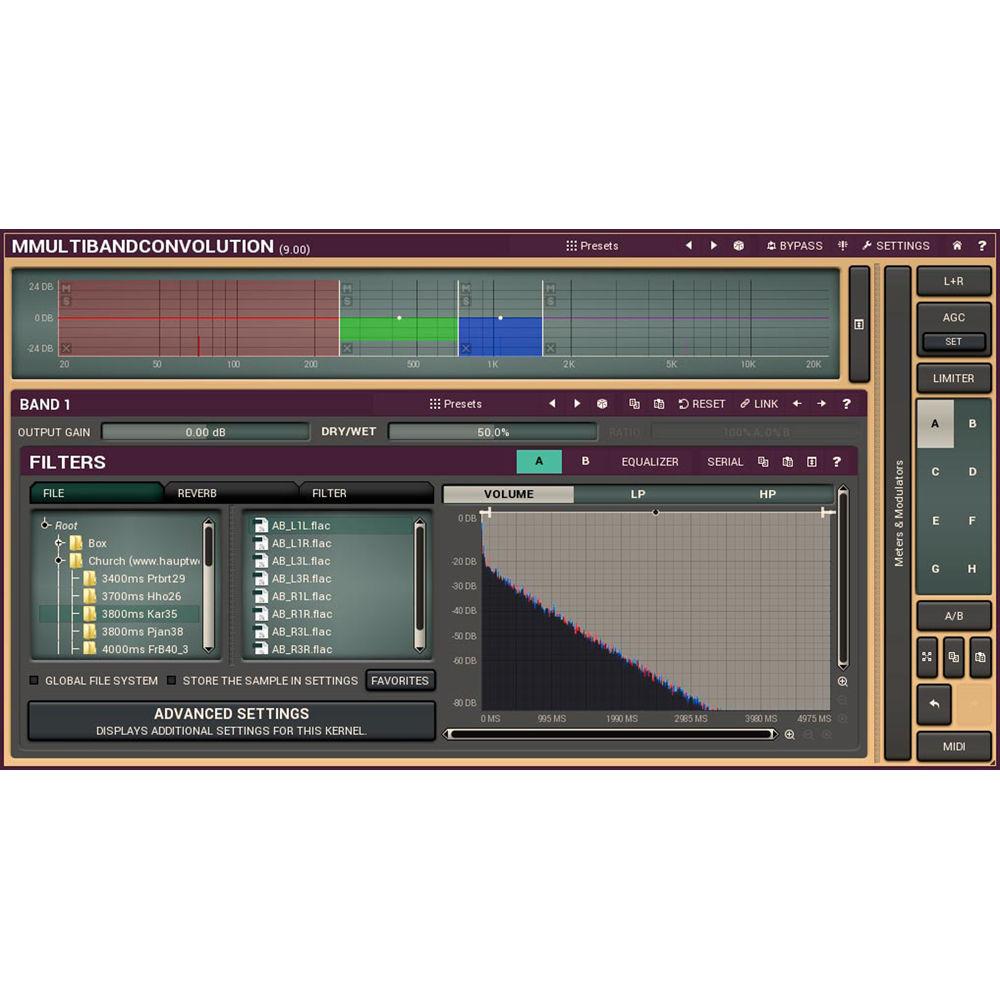Paste settings via the paste icon in Band 1 row
The width and height of the screenshot is (1000, 1000).
pyautogui.click(x=659, y=403)
